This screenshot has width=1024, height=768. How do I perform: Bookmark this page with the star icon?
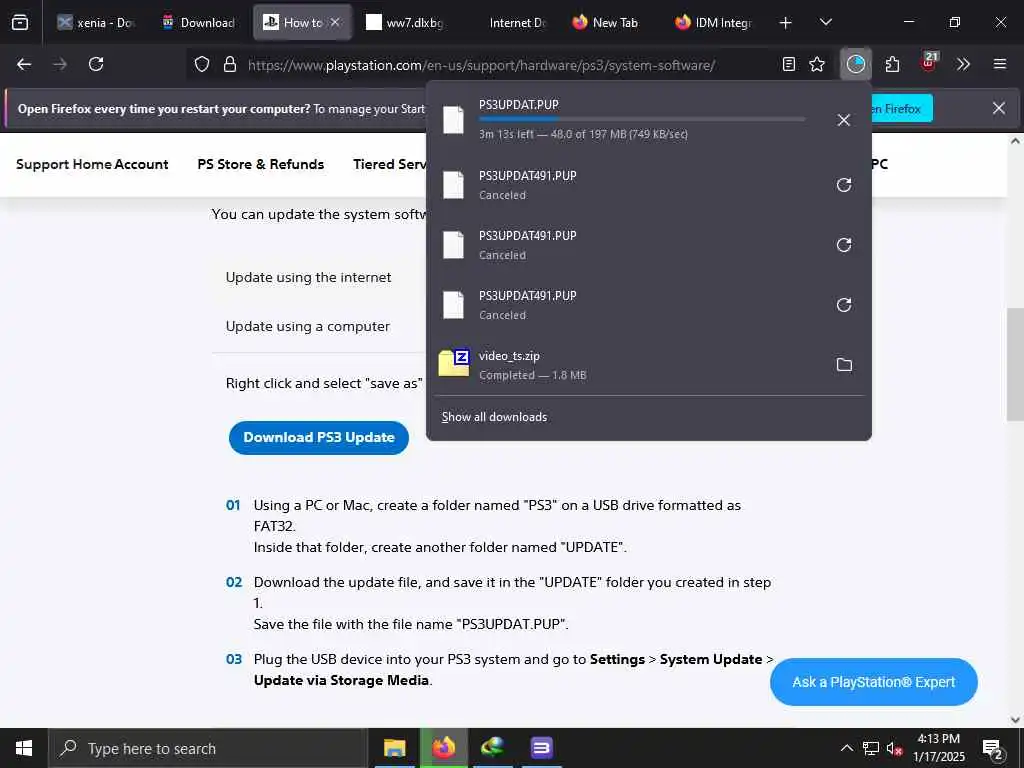point(817,64)
